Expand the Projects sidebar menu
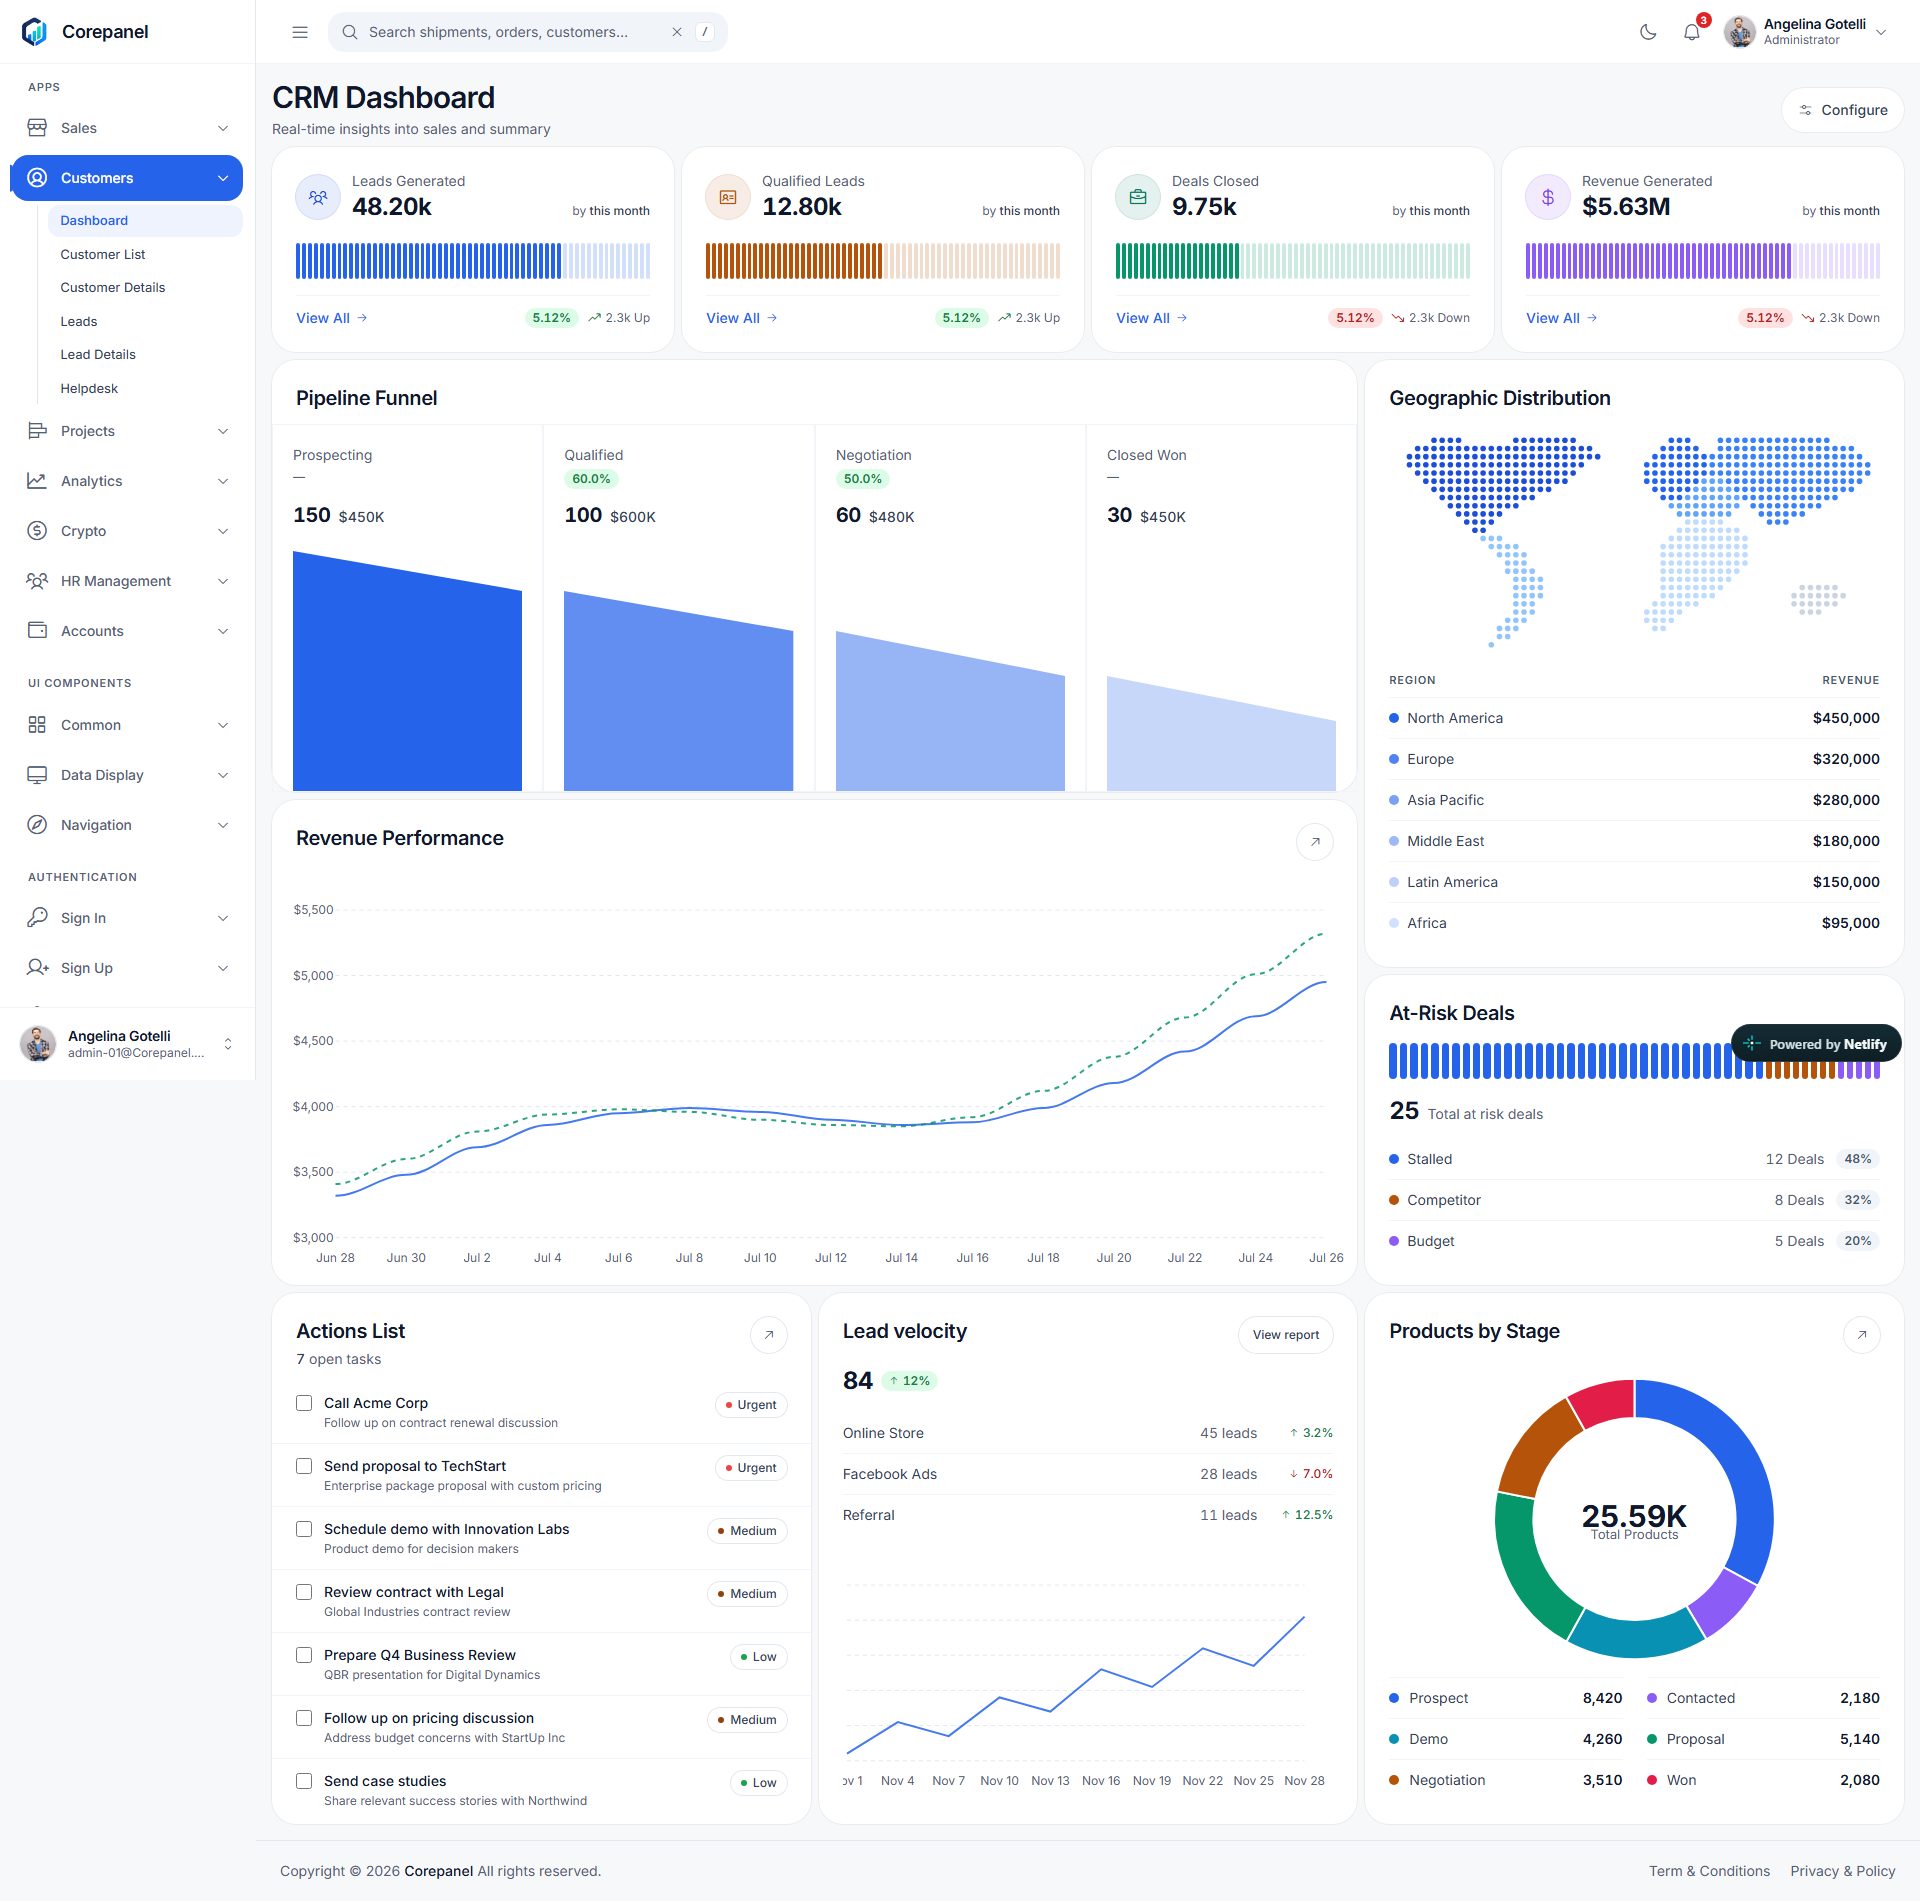Image resolution: width=1920 pixels, height=1901 pixels. tap(127, 431)
